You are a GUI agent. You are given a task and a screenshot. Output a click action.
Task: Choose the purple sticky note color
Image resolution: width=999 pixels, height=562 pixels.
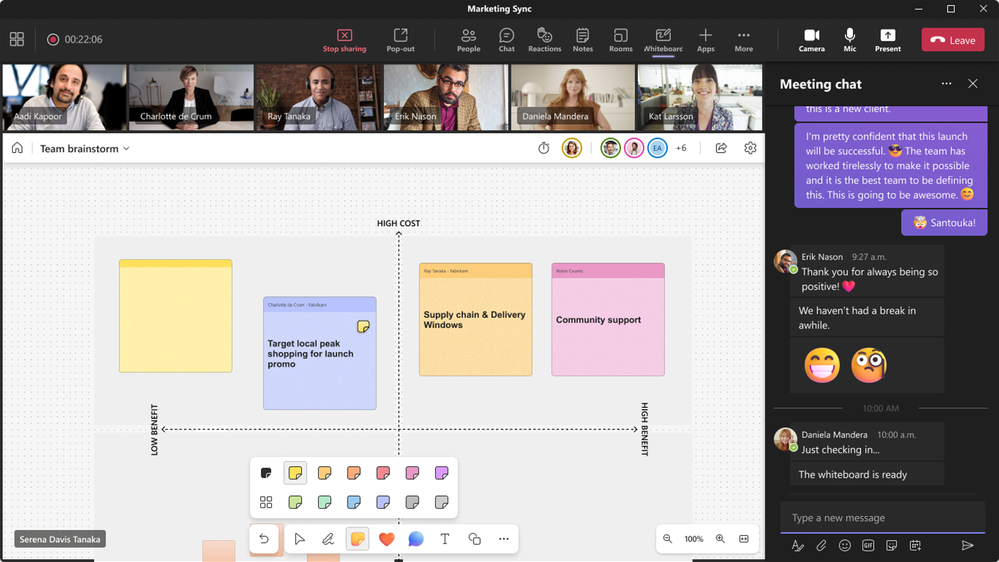pos(442,473)
